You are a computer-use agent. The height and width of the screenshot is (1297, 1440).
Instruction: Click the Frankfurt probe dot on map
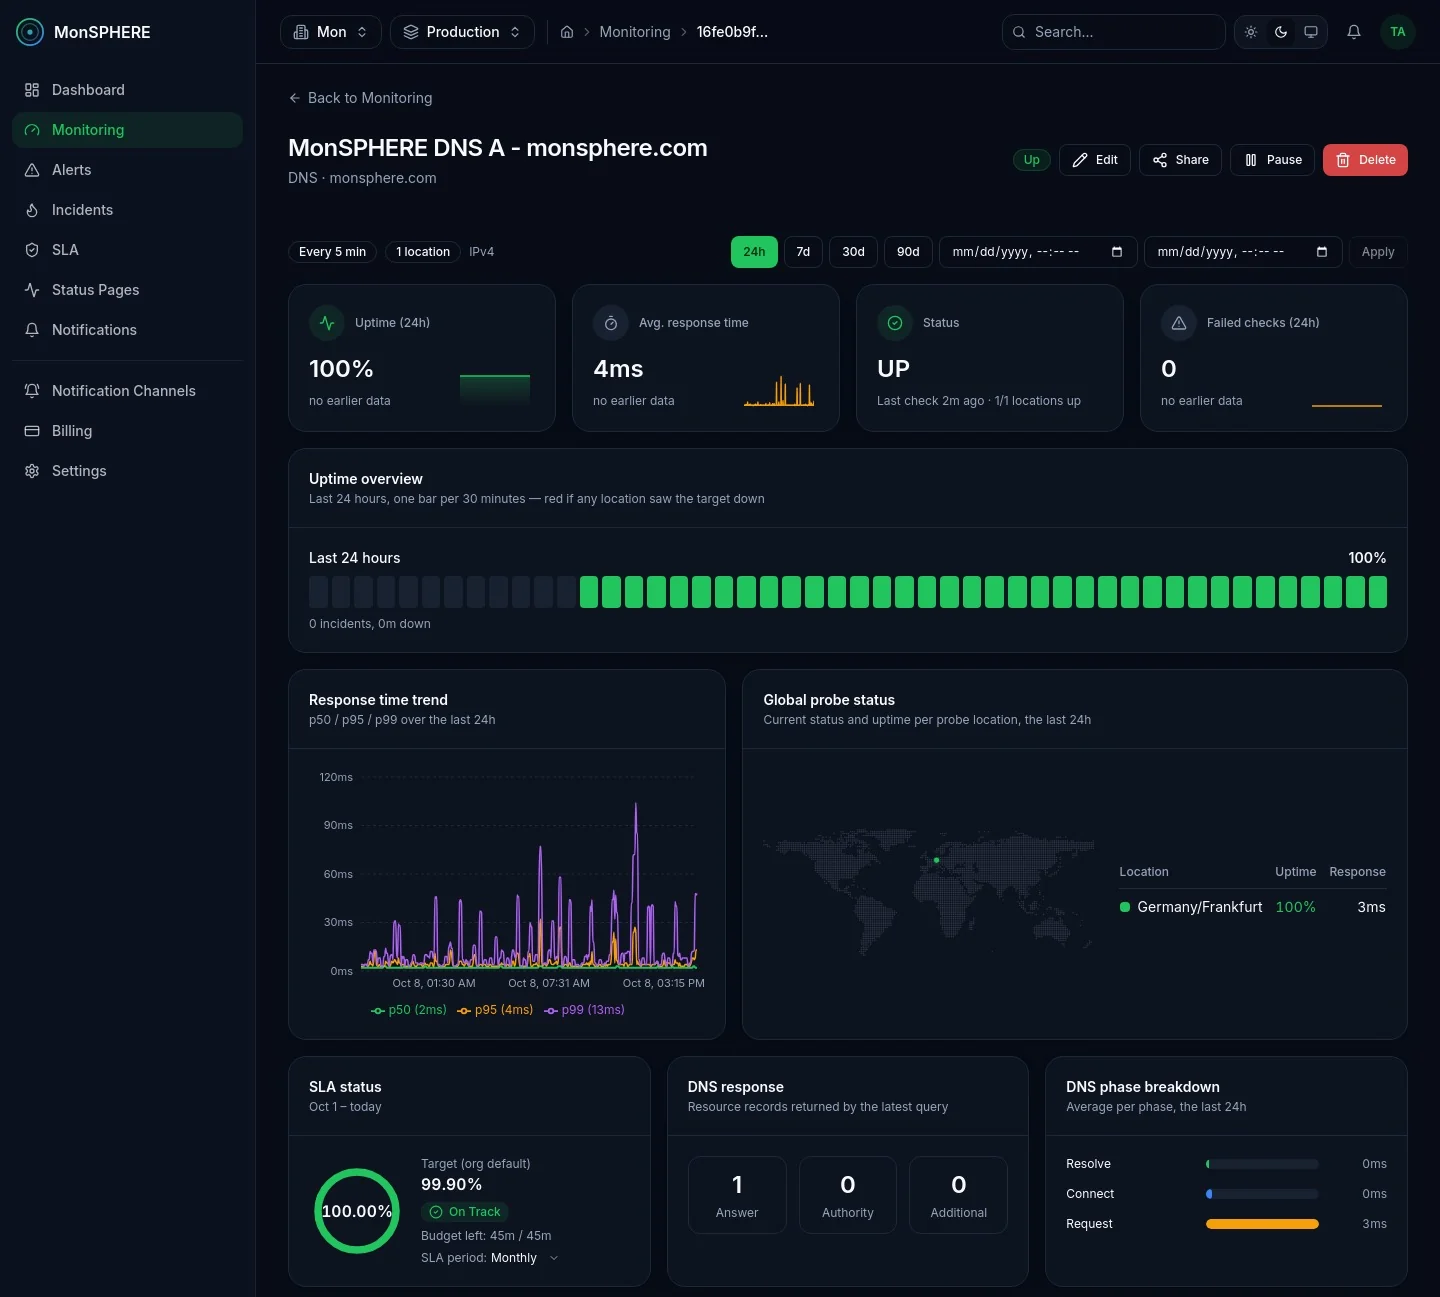(936, 860)
